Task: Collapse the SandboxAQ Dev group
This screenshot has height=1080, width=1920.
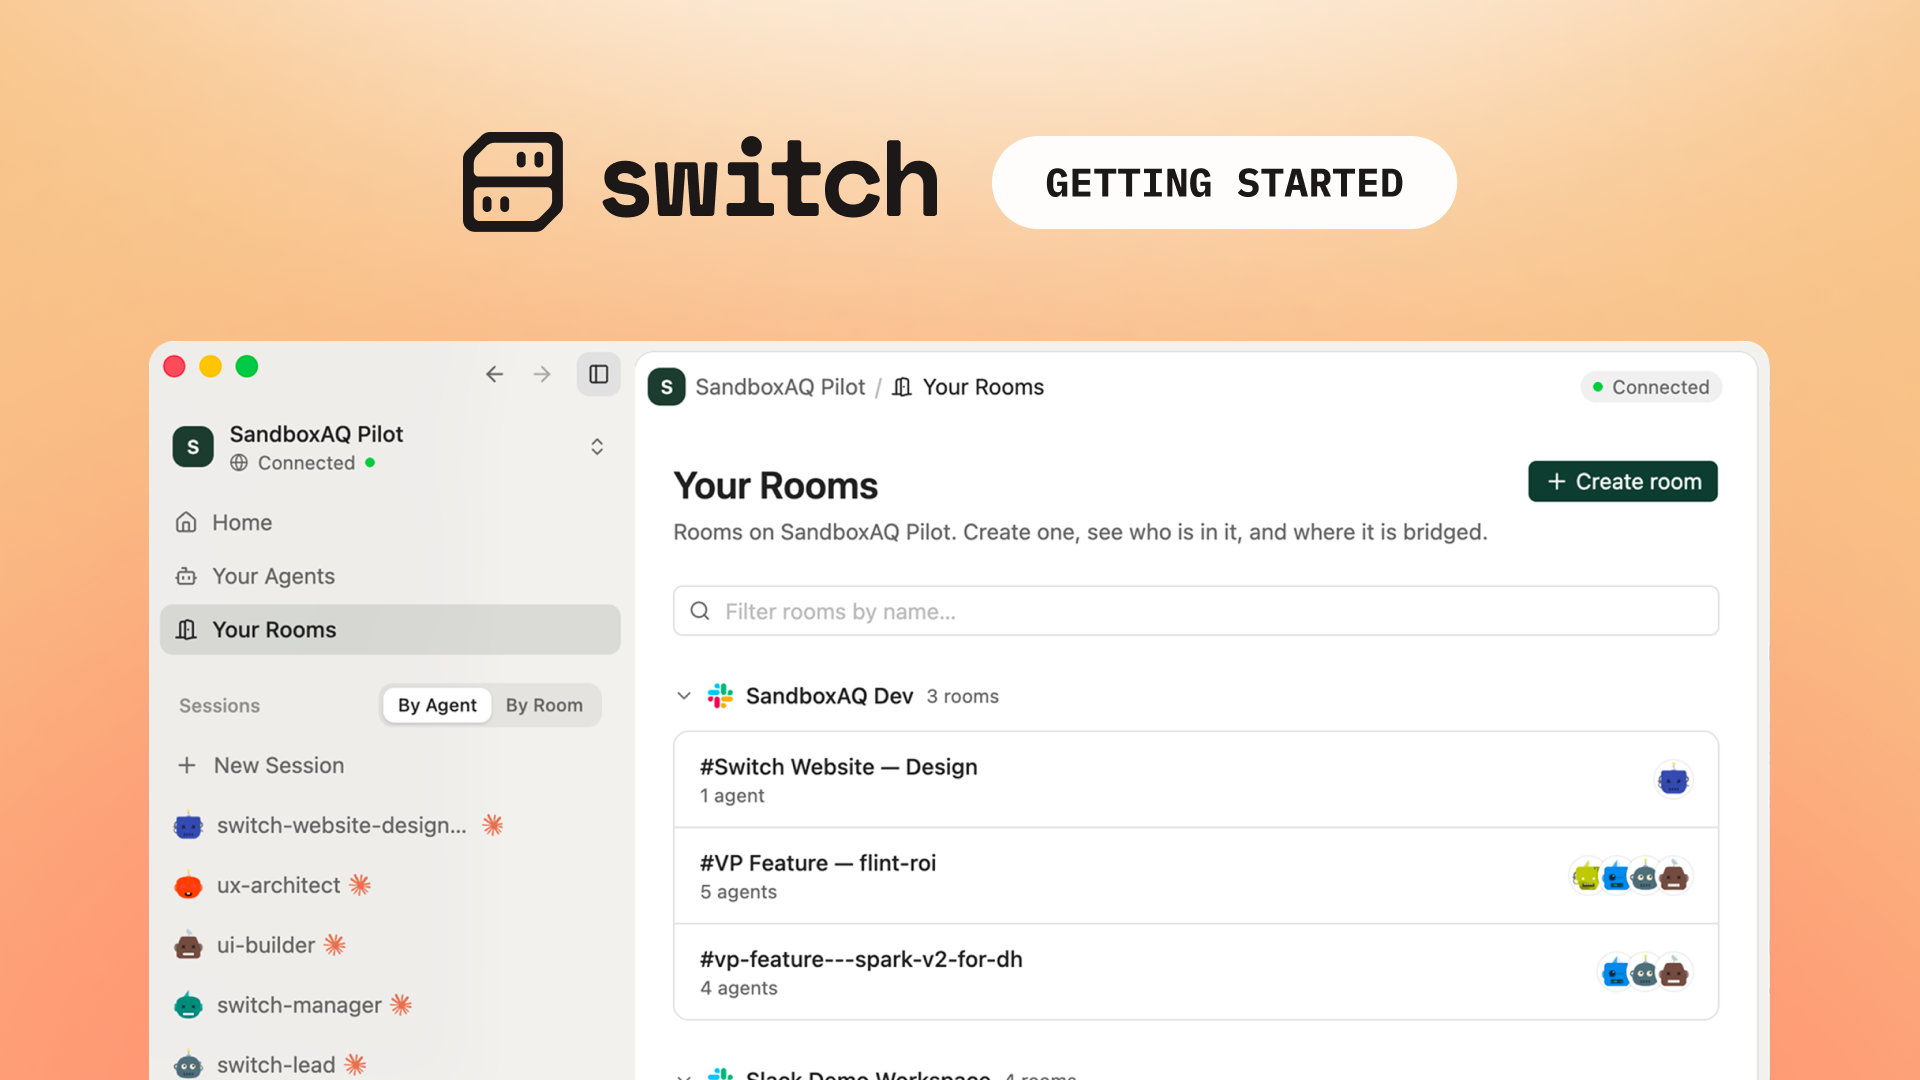Action: (x=684, y=696)
